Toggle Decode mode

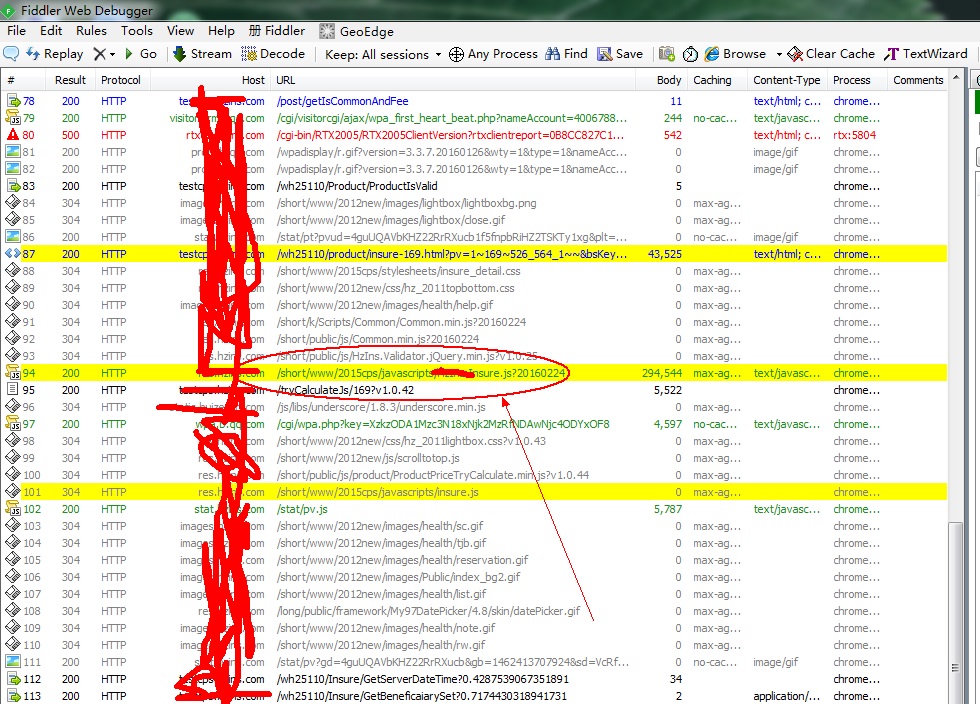click(x=273, y=54)
